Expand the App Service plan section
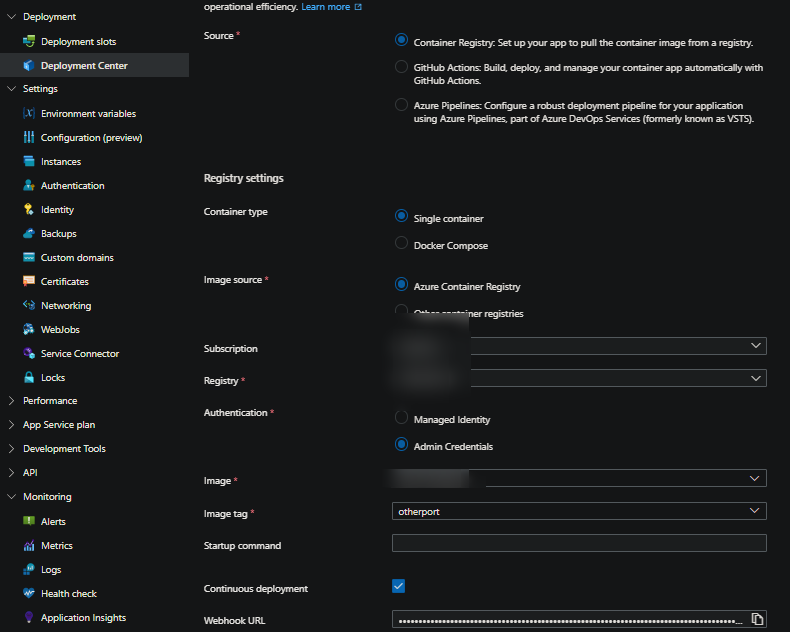This screenshot has height=632, width=790. coord(12,424)
